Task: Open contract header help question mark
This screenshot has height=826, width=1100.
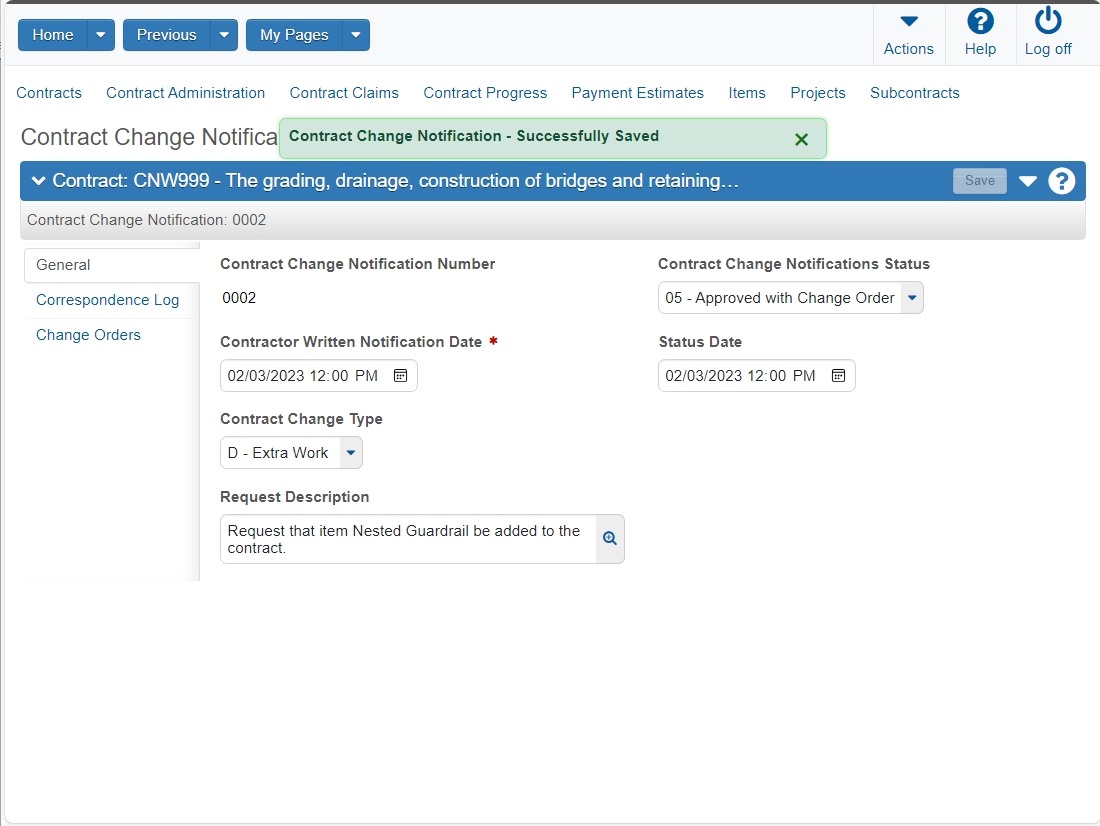Action: point(1061,181)
